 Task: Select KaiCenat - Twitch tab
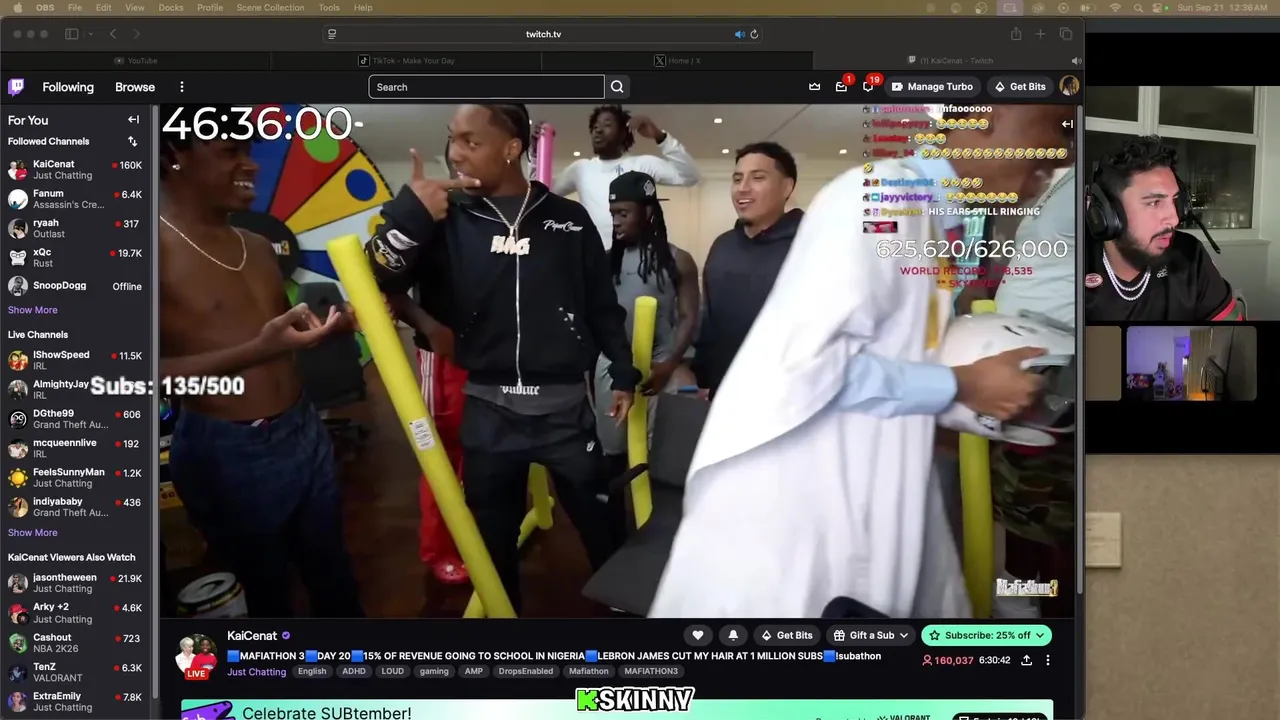(949, 61)
